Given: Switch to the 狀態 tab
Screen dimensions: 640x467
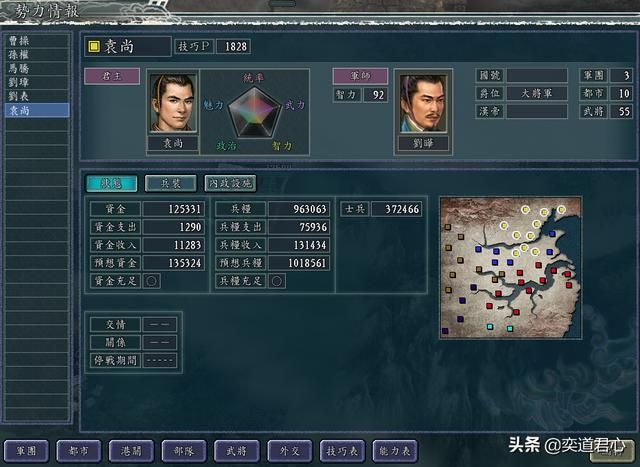Looking at the screenshot, I should point(111,183).
